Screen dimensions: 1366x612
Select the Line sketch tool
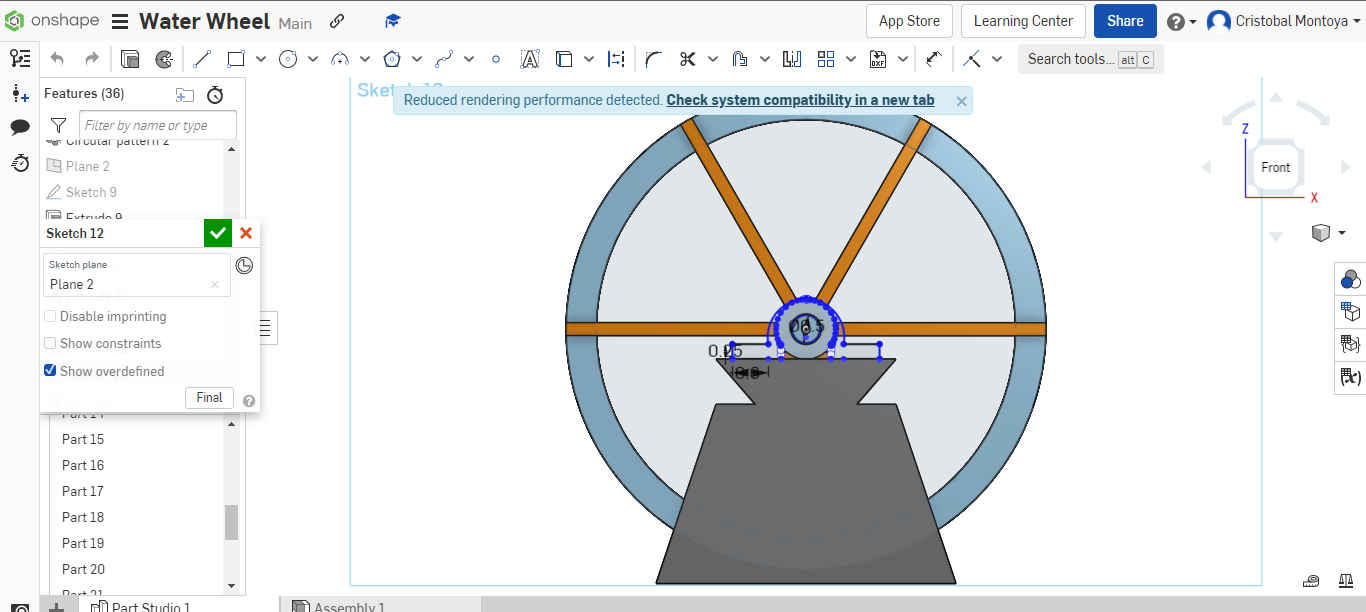tap(201, 59)
